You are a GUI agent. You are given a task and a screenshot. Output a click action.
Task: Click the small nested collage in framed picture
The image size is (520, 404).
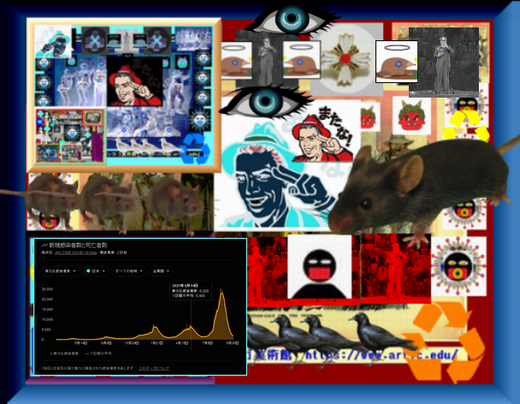tap(70, 136)
